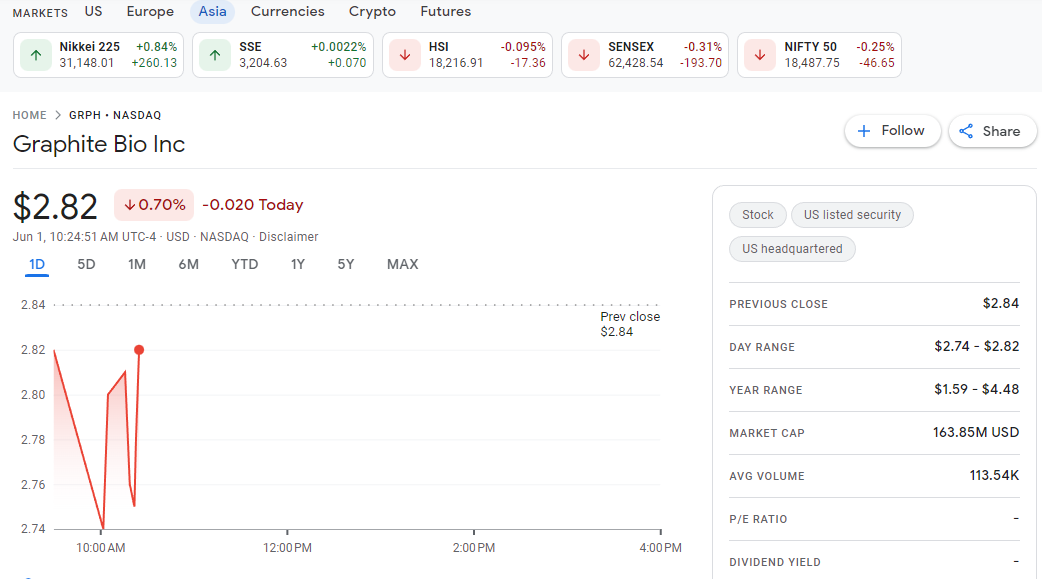Viewport: 1042px width, 579px height.
Task: Click the $1.59 - $4.48 year range value
Action: click(976, 390)
